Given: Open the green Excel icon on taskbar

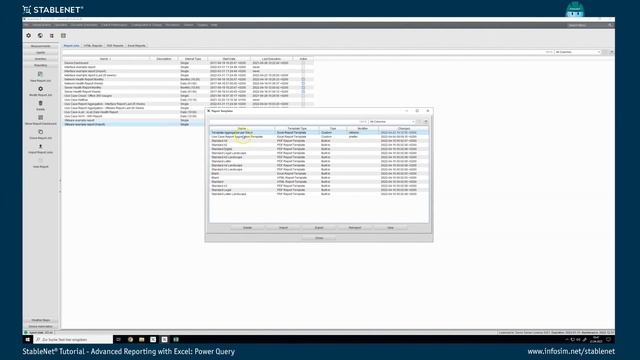Looking at the screenshot, I should (176, 339).
